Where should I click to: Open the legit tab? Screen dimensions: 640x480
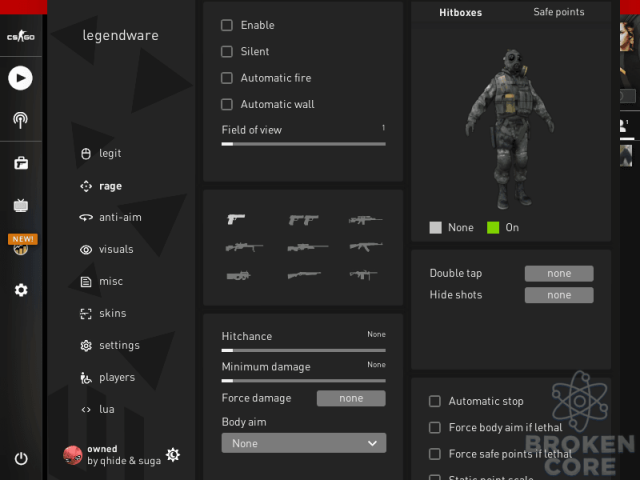pos(101,153)
